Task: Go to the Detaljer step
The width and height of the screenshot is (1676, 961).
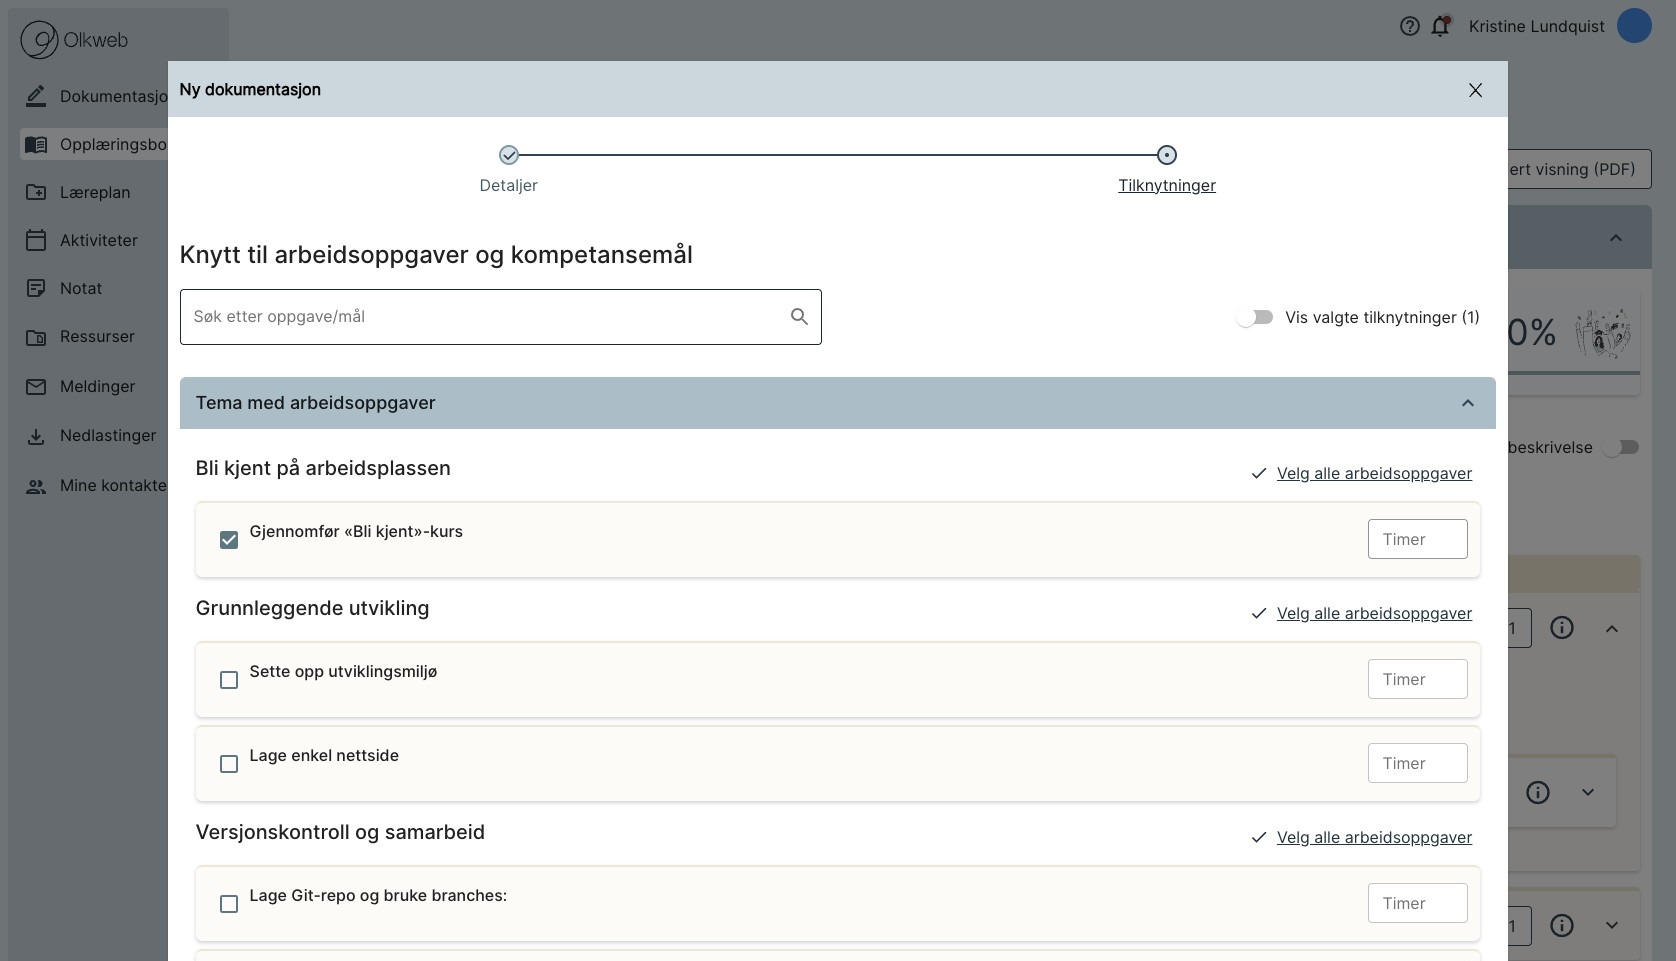Action: pyautogui.click(x=509, y=155)
